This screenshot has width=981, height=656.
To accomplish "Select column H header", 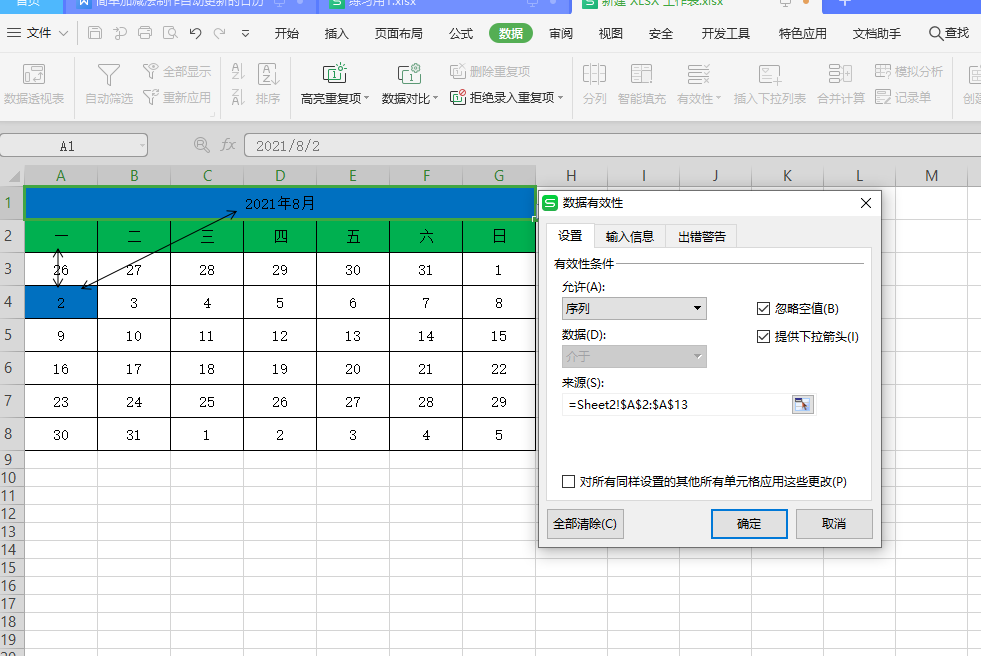I will tap(571, 176).
